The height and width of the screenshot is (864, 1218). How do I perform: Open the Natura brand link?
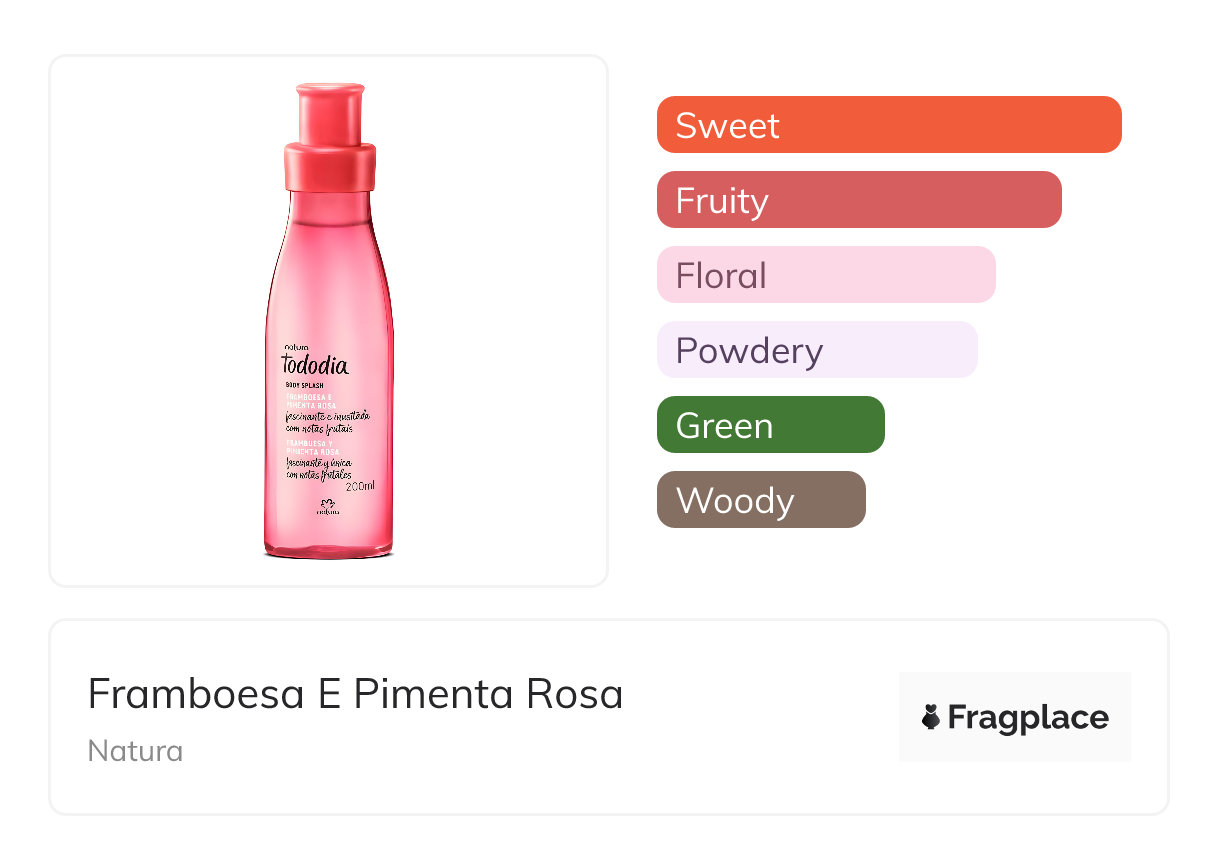[x=135, y=750]
